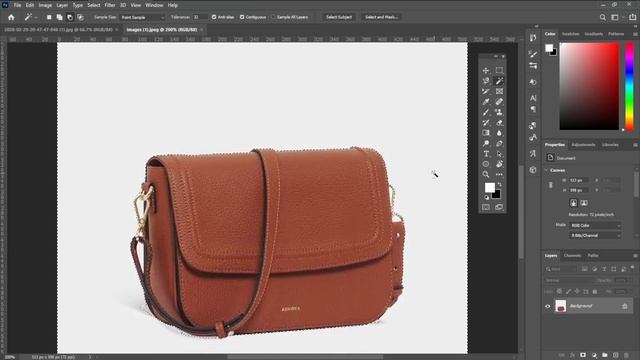Open the File menu

pos(17,5)
